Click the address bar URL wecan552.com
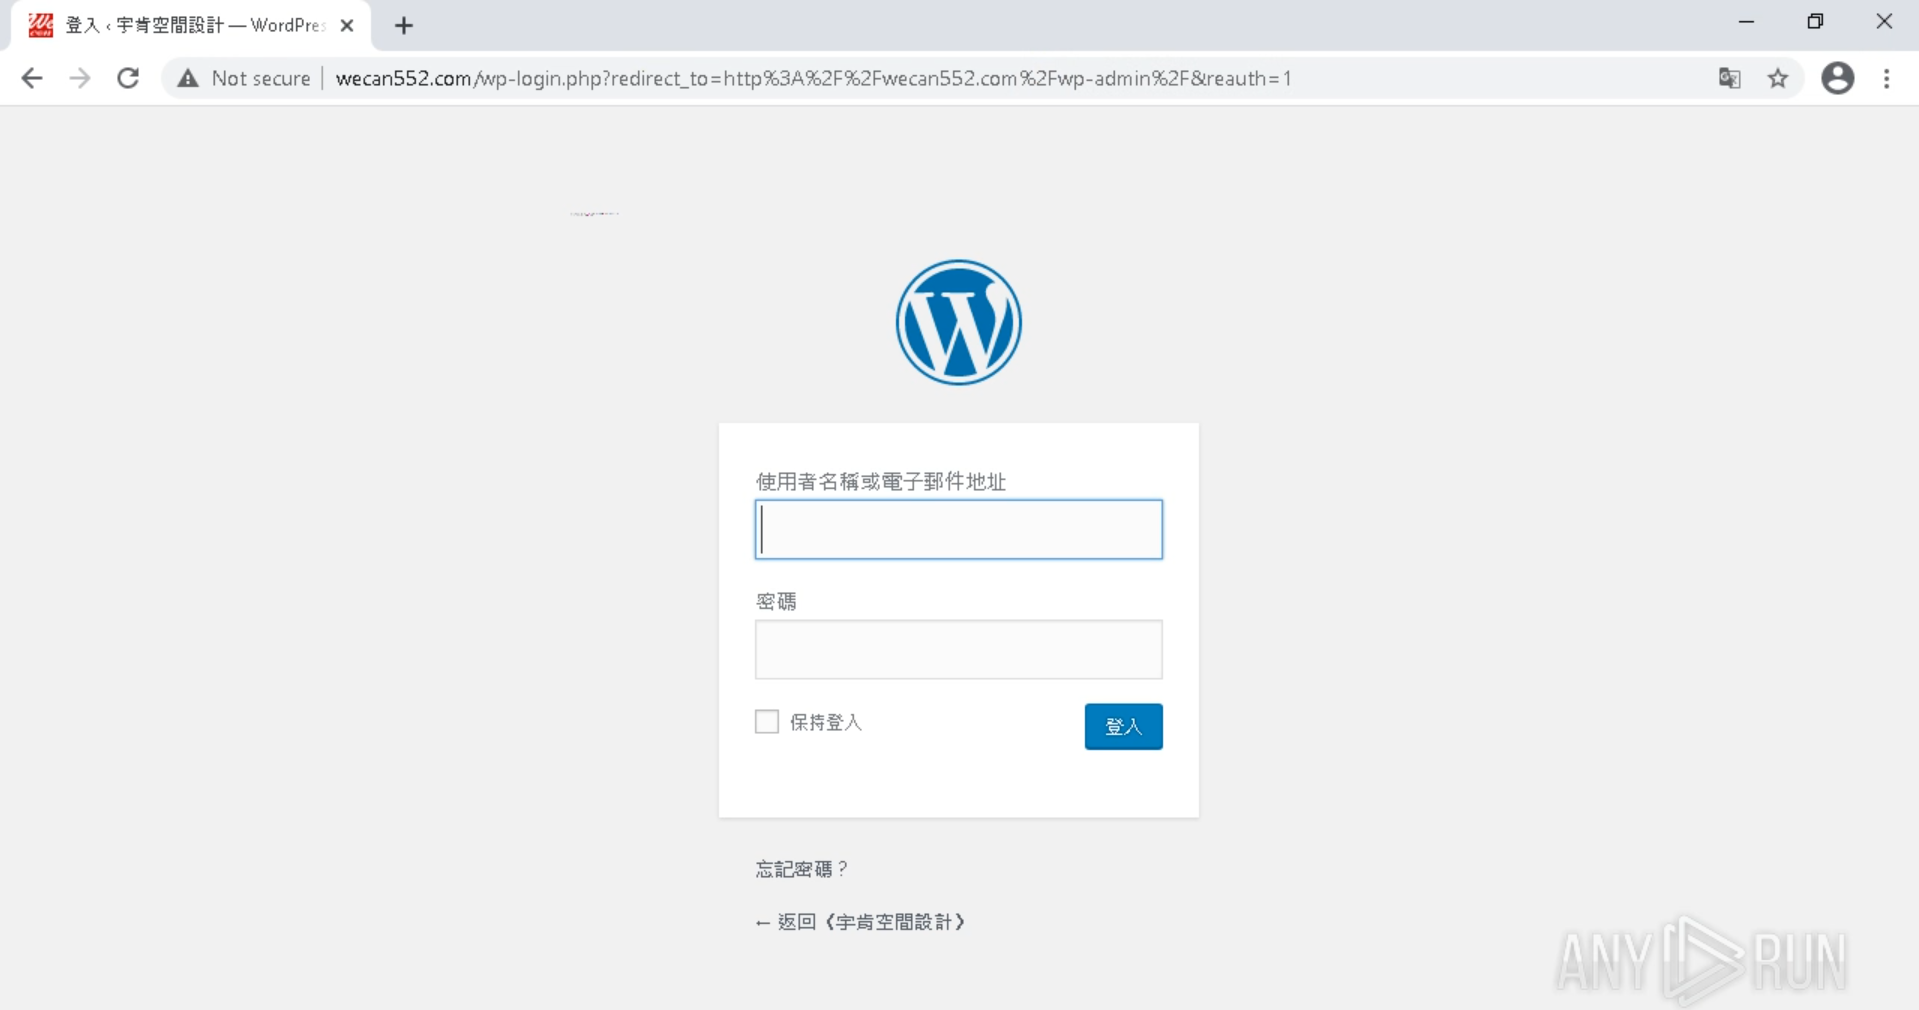The width and height of the screenshot is (1919, 1010). click(812, 78)
